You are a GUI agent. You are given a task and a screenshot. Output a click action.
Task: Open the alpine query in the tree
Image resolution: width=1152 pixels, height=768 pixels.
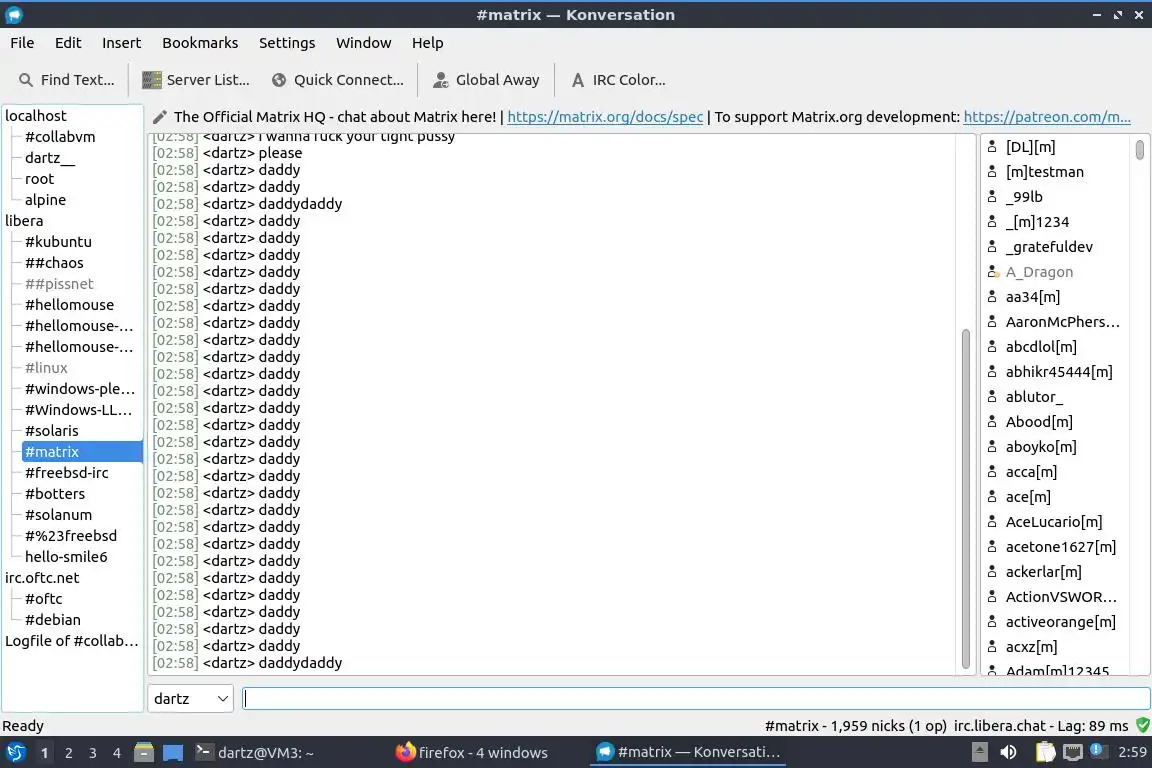pyautogui.click(x=46, y=200)
